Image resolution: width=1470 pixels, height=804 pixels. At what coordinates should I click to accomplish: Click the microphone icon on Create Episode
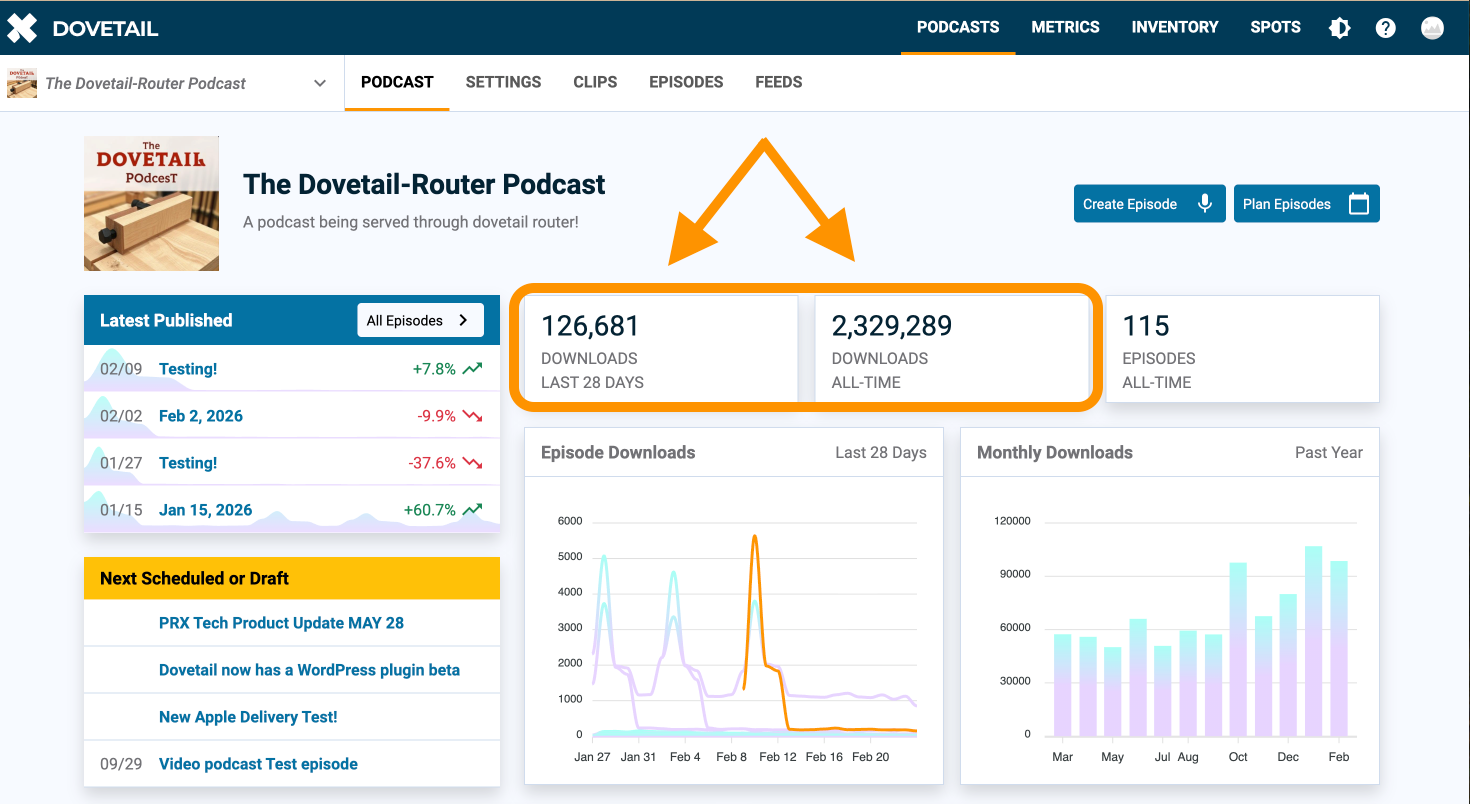(1205, 204)
